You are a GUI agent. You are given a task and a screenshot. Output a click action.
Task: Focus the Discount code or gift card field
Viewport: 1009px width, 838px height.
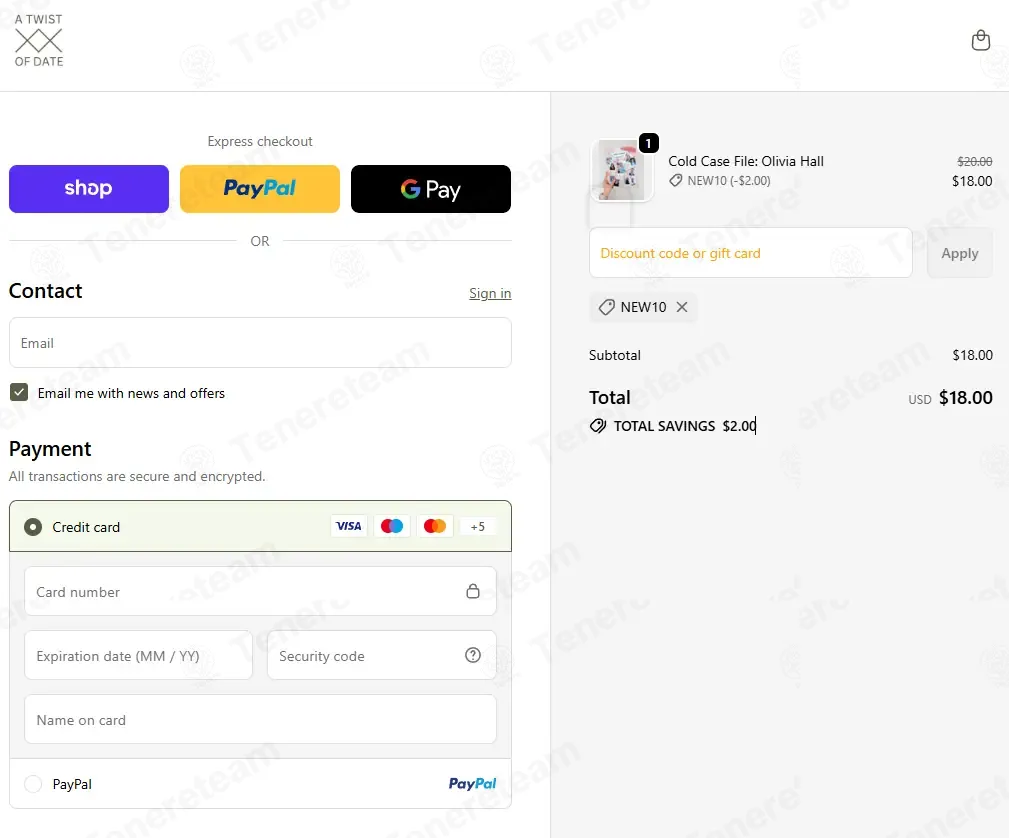click(750, 253)
